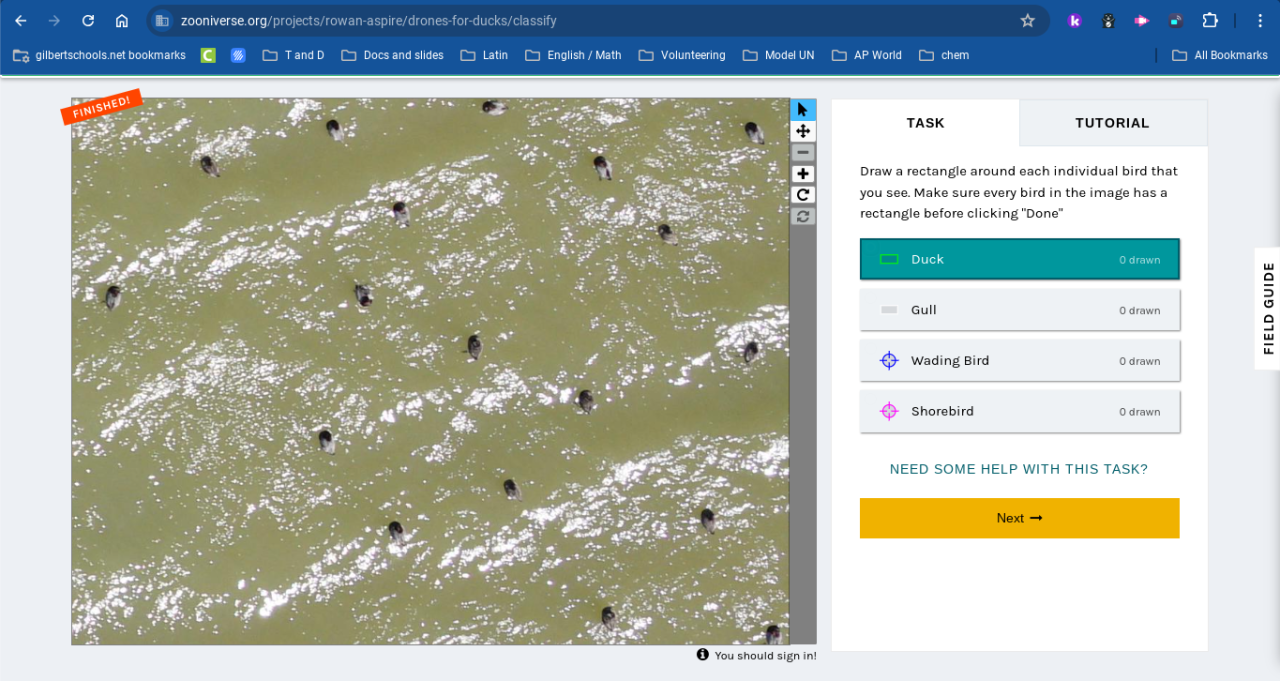Image resolution: width=1280 pixels, height=681 pixels.
Task: Click the zooniverse.org address bar URL
Action: click(x=369, y=20)
